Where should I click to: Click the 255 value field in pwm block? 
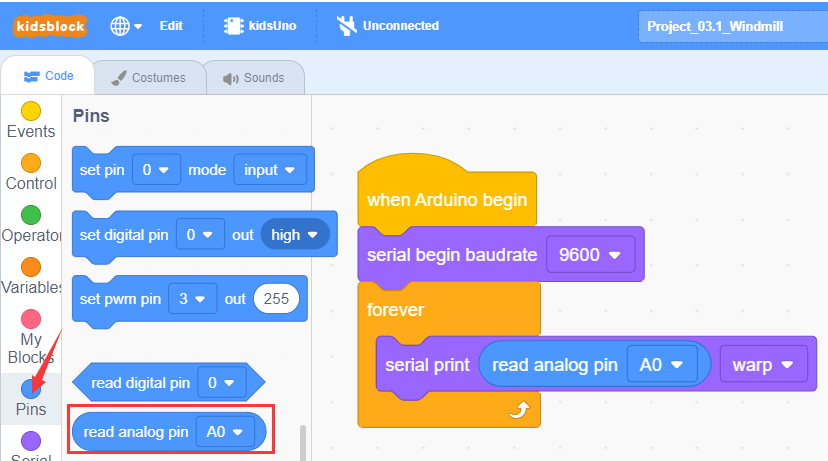(x=276, y=298)
